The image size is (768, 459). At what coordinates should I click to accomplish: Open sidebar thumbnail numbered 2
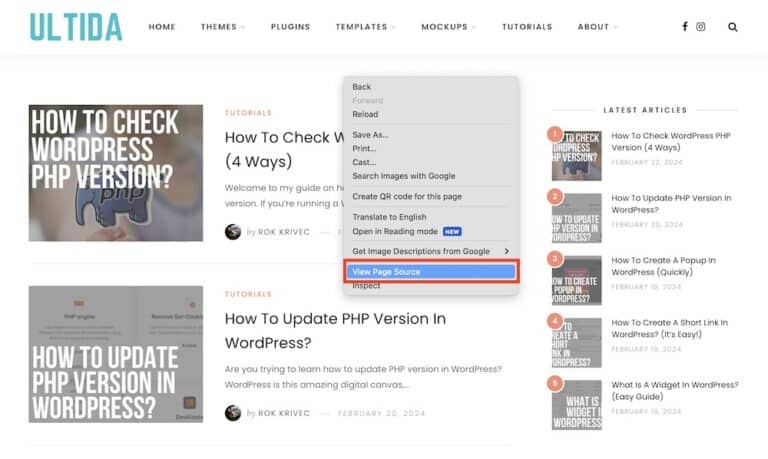(x=576, y=218)
